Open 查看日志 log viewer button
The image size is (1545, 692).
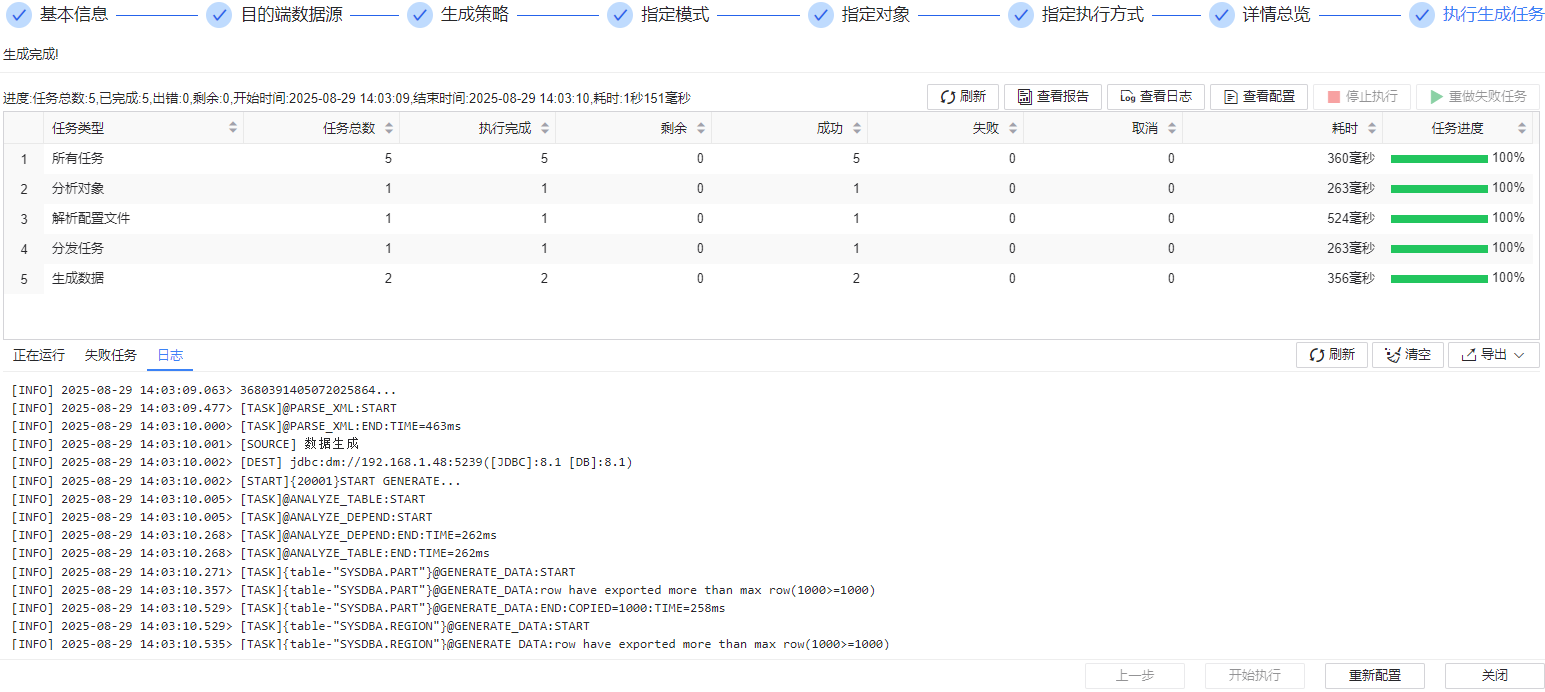tap(1156, 97)
